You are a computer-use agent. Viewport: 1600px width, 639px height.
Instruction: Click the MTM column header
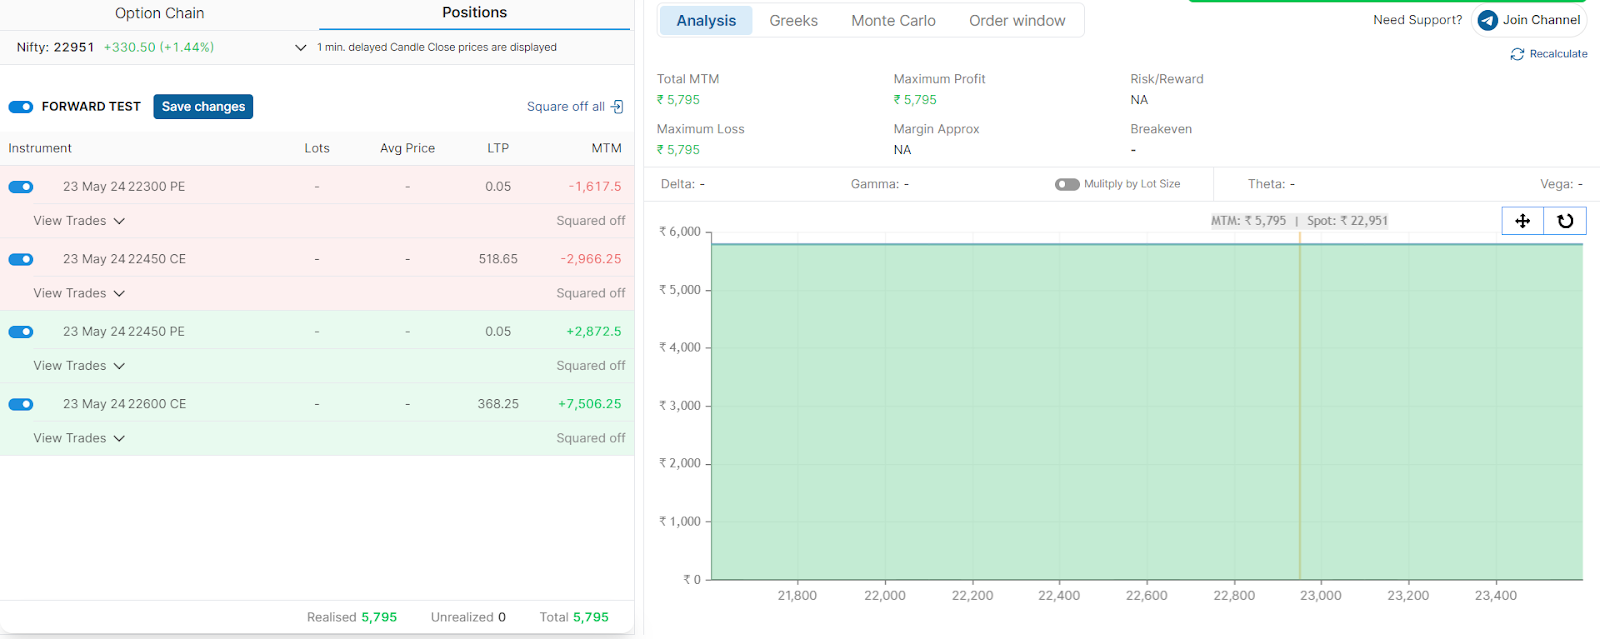click(606, 148)
